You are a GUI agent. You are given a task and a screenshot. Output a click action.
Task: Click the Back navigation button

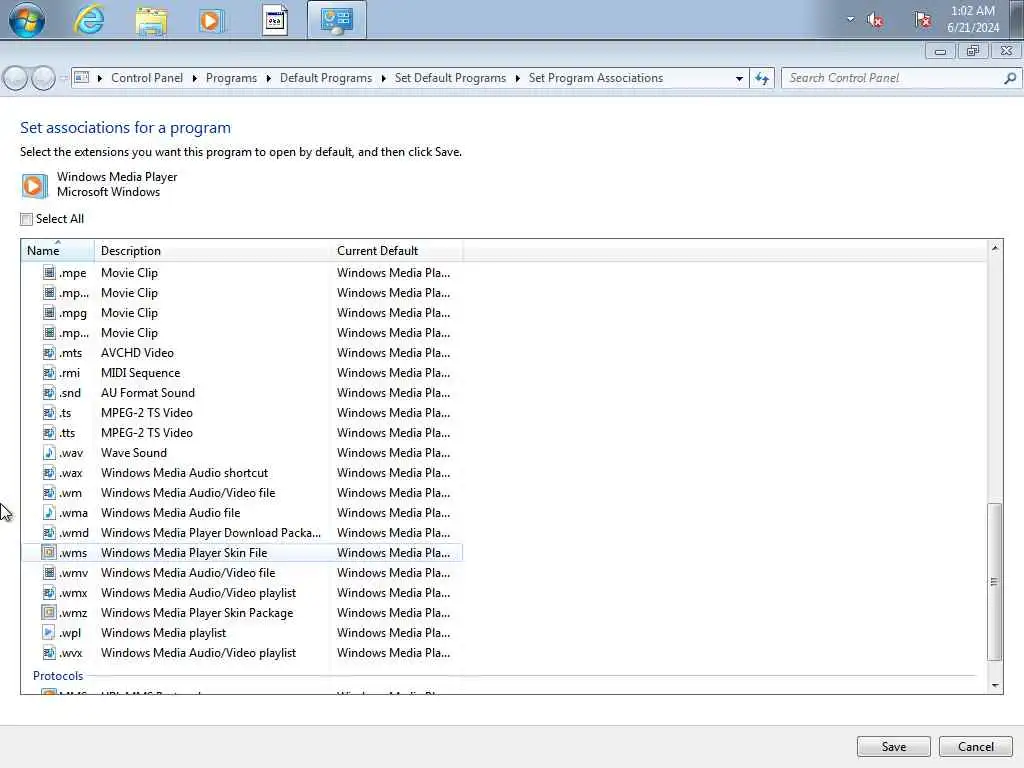[16, 78]
